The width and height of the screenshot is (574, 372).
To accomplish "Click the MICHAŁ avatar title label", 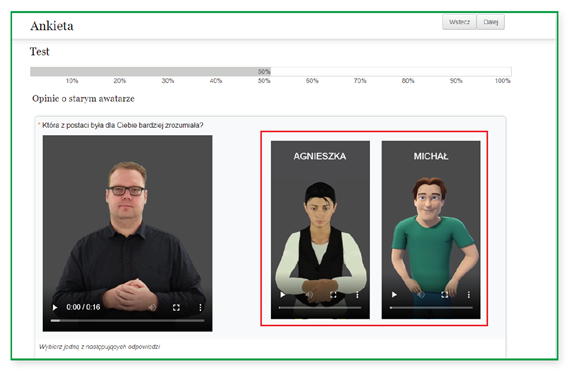I will coord(431,156).
